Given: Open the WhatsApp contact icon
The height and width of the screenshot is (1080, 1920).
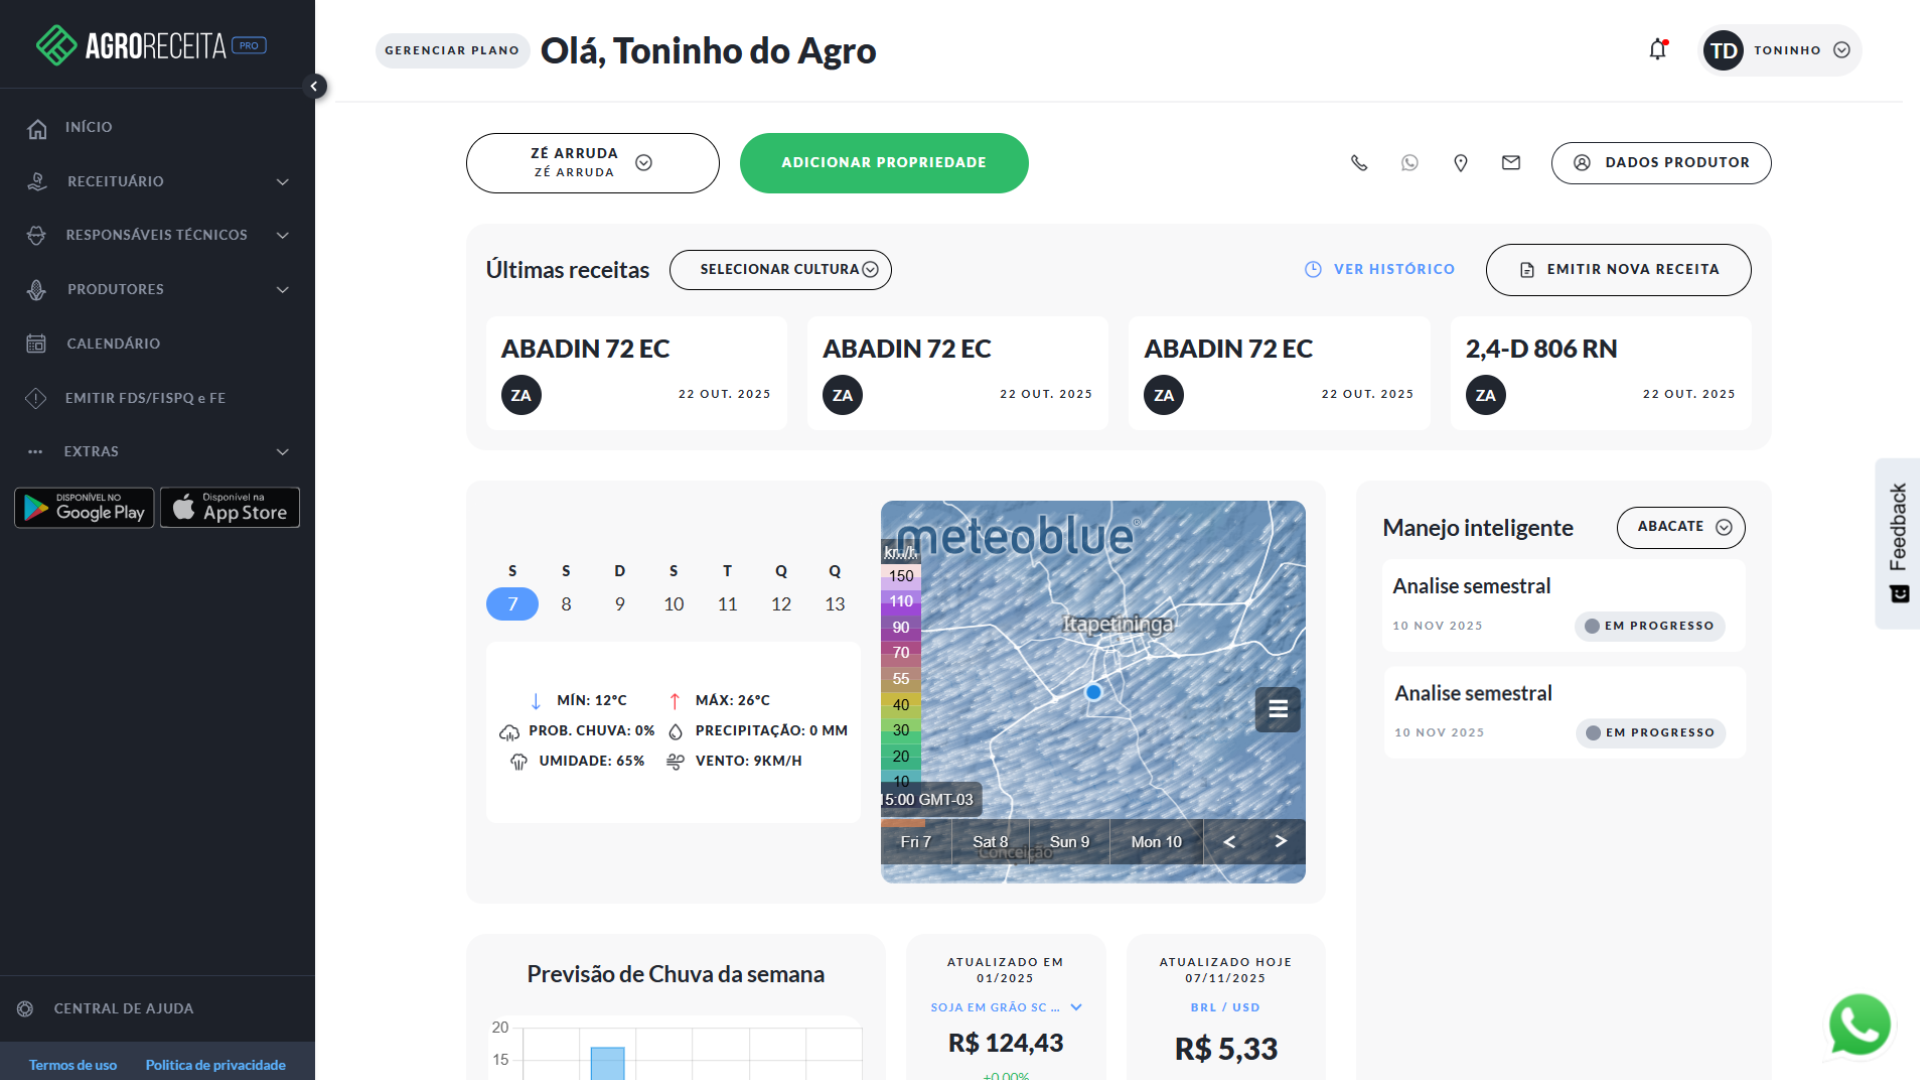Looking at the screenshot, I should pos(1410,163).
